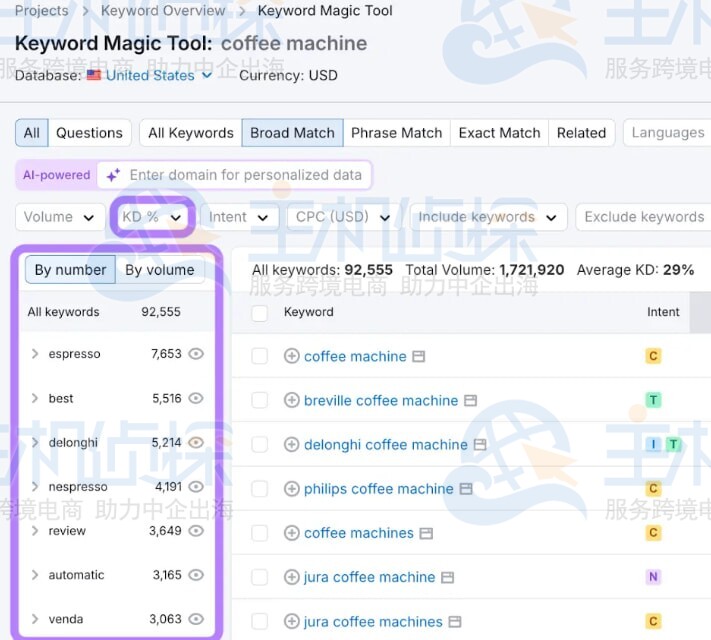Click the plus icon beside jura coffee machine
The height and width of the screenshot is (640, 711).
[292, 577]
